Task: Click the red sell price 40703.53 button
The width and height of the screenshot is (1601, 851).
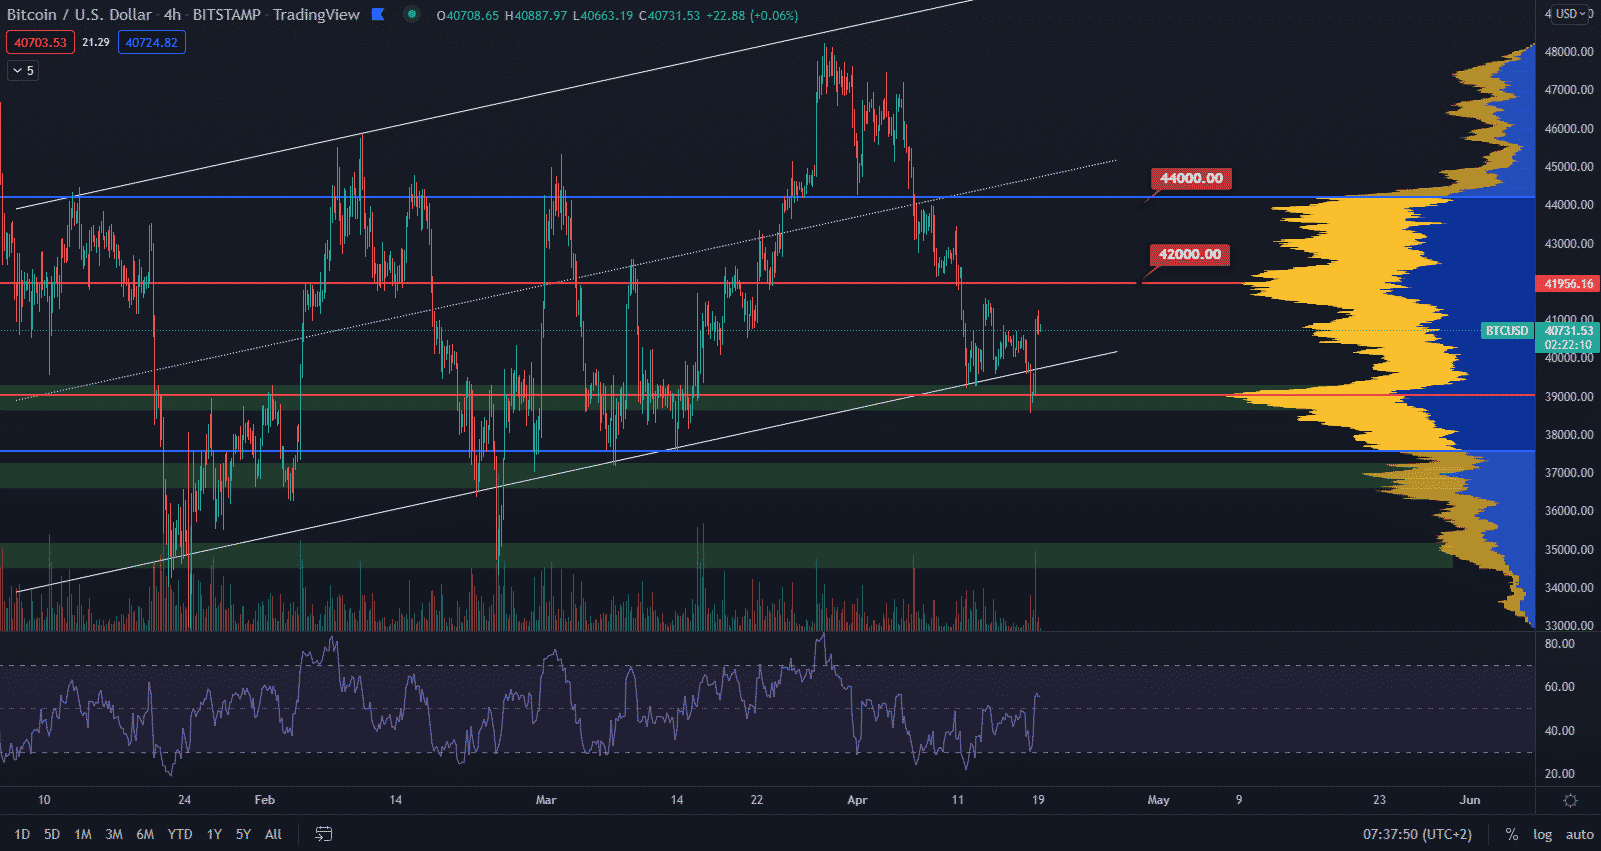Action: pyautogui.click(x=41, y=43)
